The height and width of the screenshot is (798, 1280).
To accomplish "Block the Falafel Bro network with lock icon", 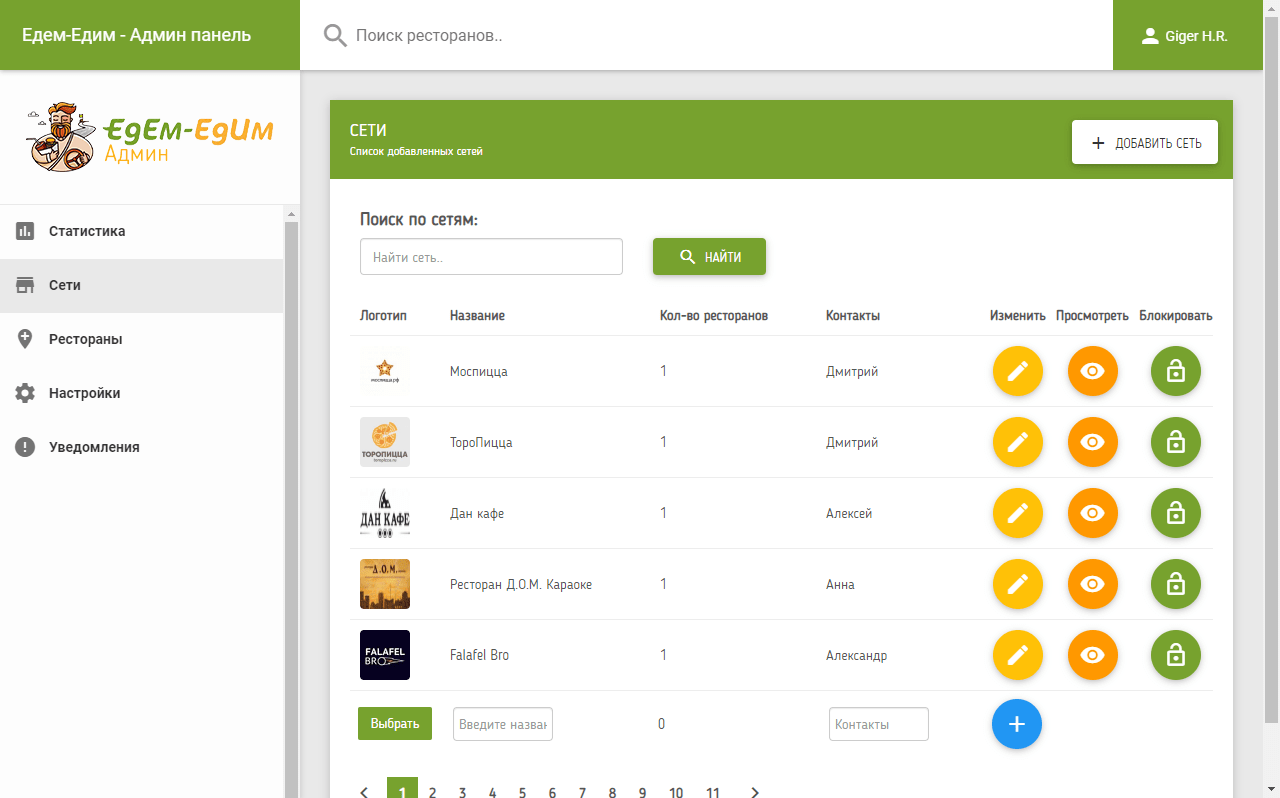I will [x=1176, y=655].
